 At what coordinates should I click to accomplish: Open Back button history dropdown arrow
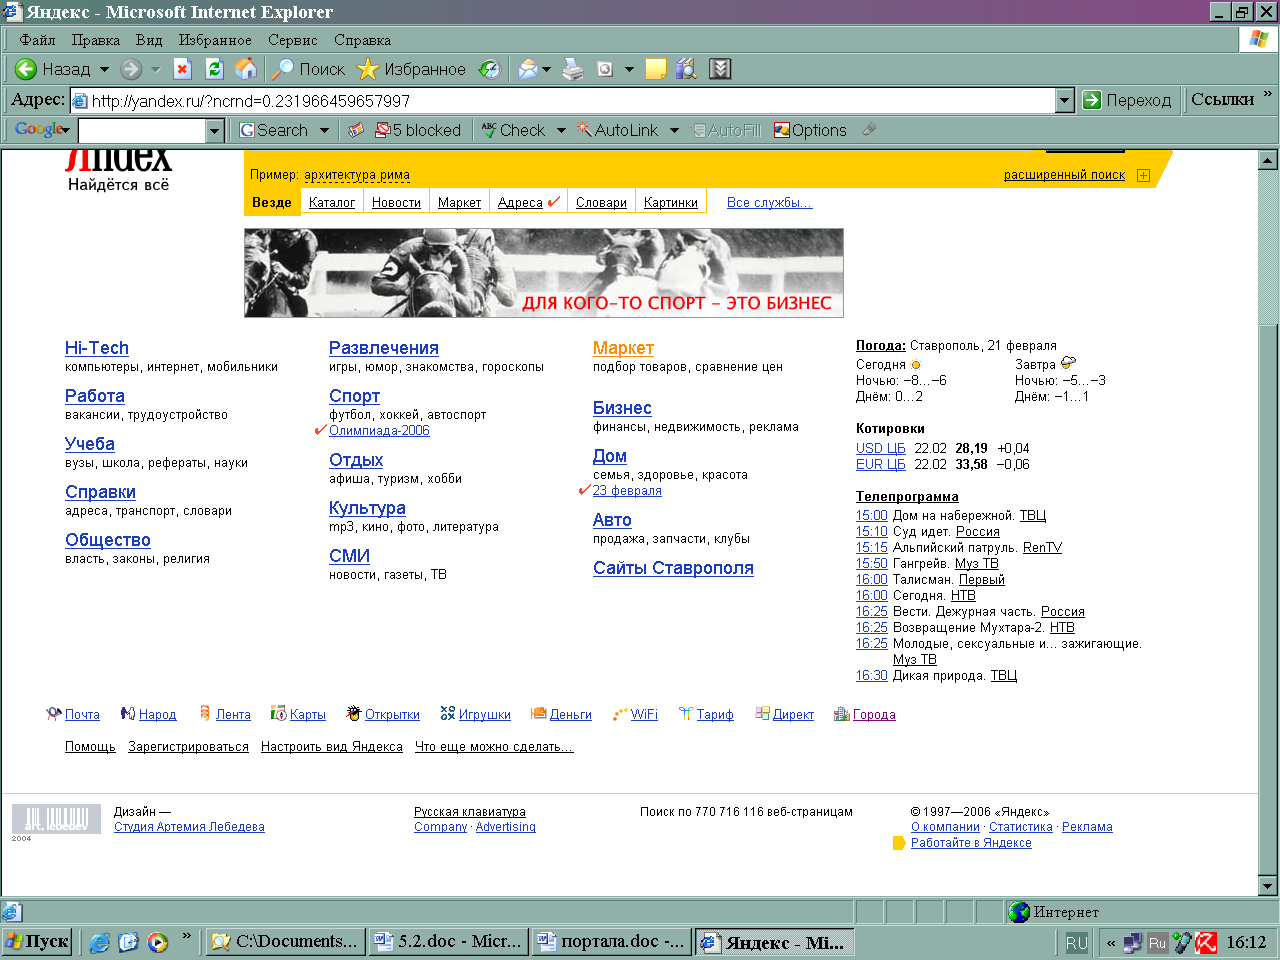[x=104, y=69]
